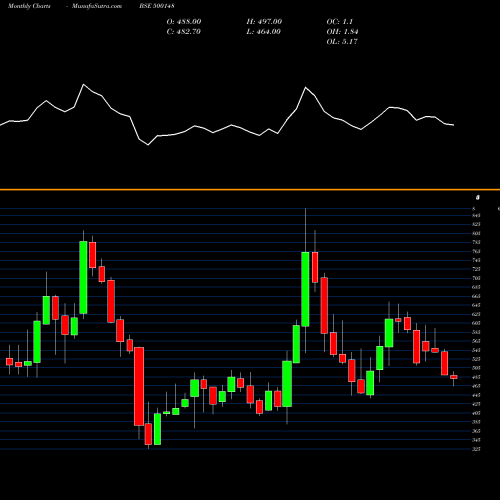The height and width of the screenshot is (500, 500).
Task: Click the 425 price axis label
Action: (476, 404)
